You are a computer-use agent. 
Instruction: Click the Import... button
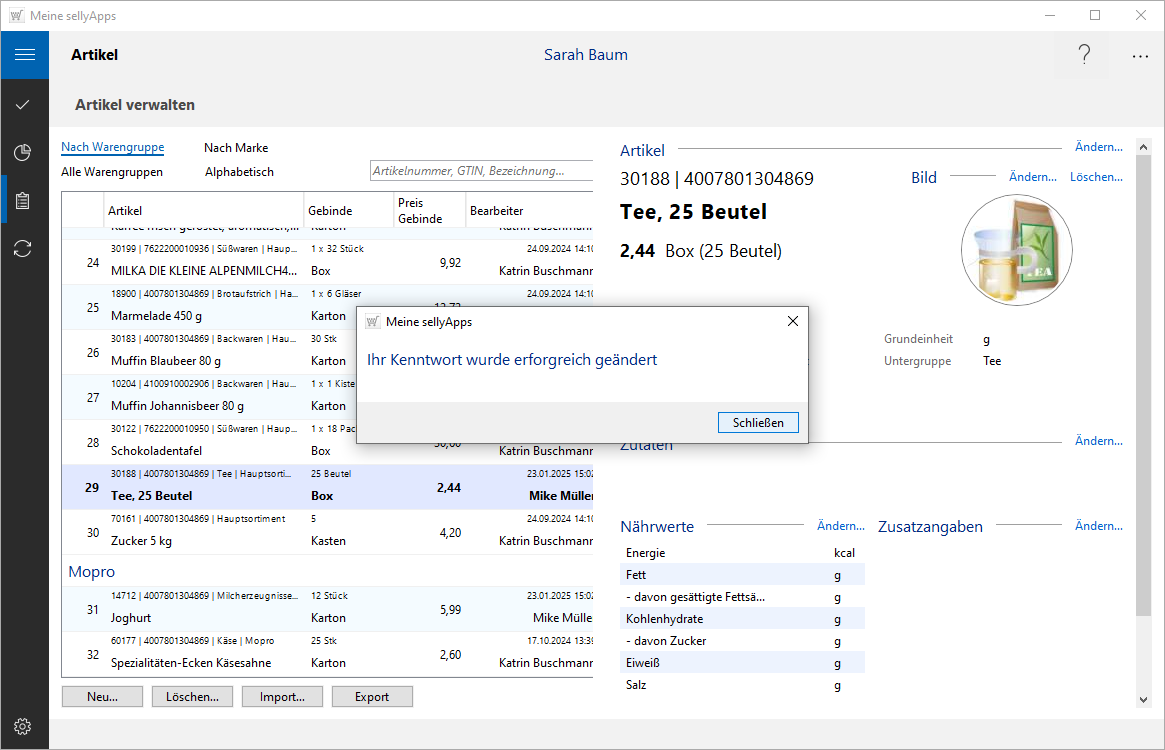(x=282, y=697)
